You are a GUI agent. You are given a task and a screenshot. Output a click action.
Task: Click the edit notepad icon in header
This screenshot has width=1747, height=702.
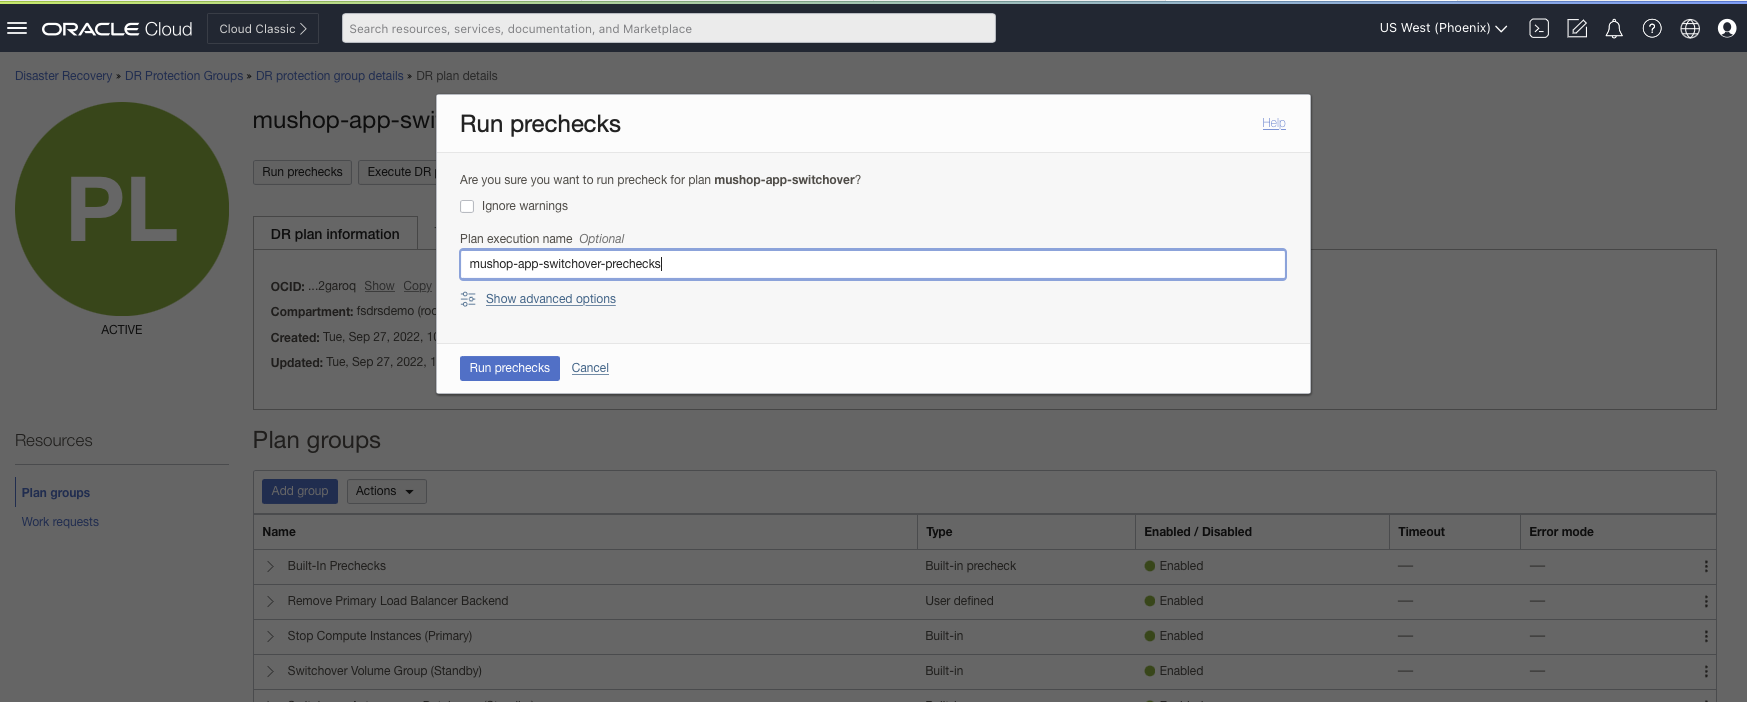point(1577,28)
